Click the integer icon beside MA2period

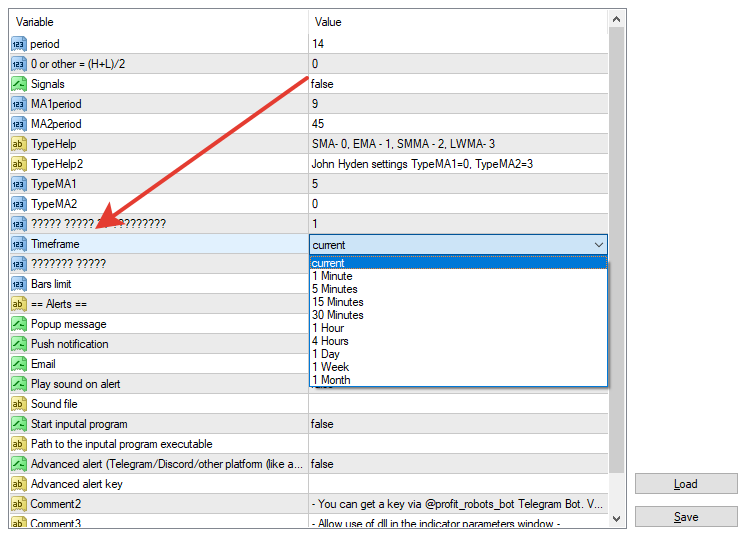pos(19,124)
